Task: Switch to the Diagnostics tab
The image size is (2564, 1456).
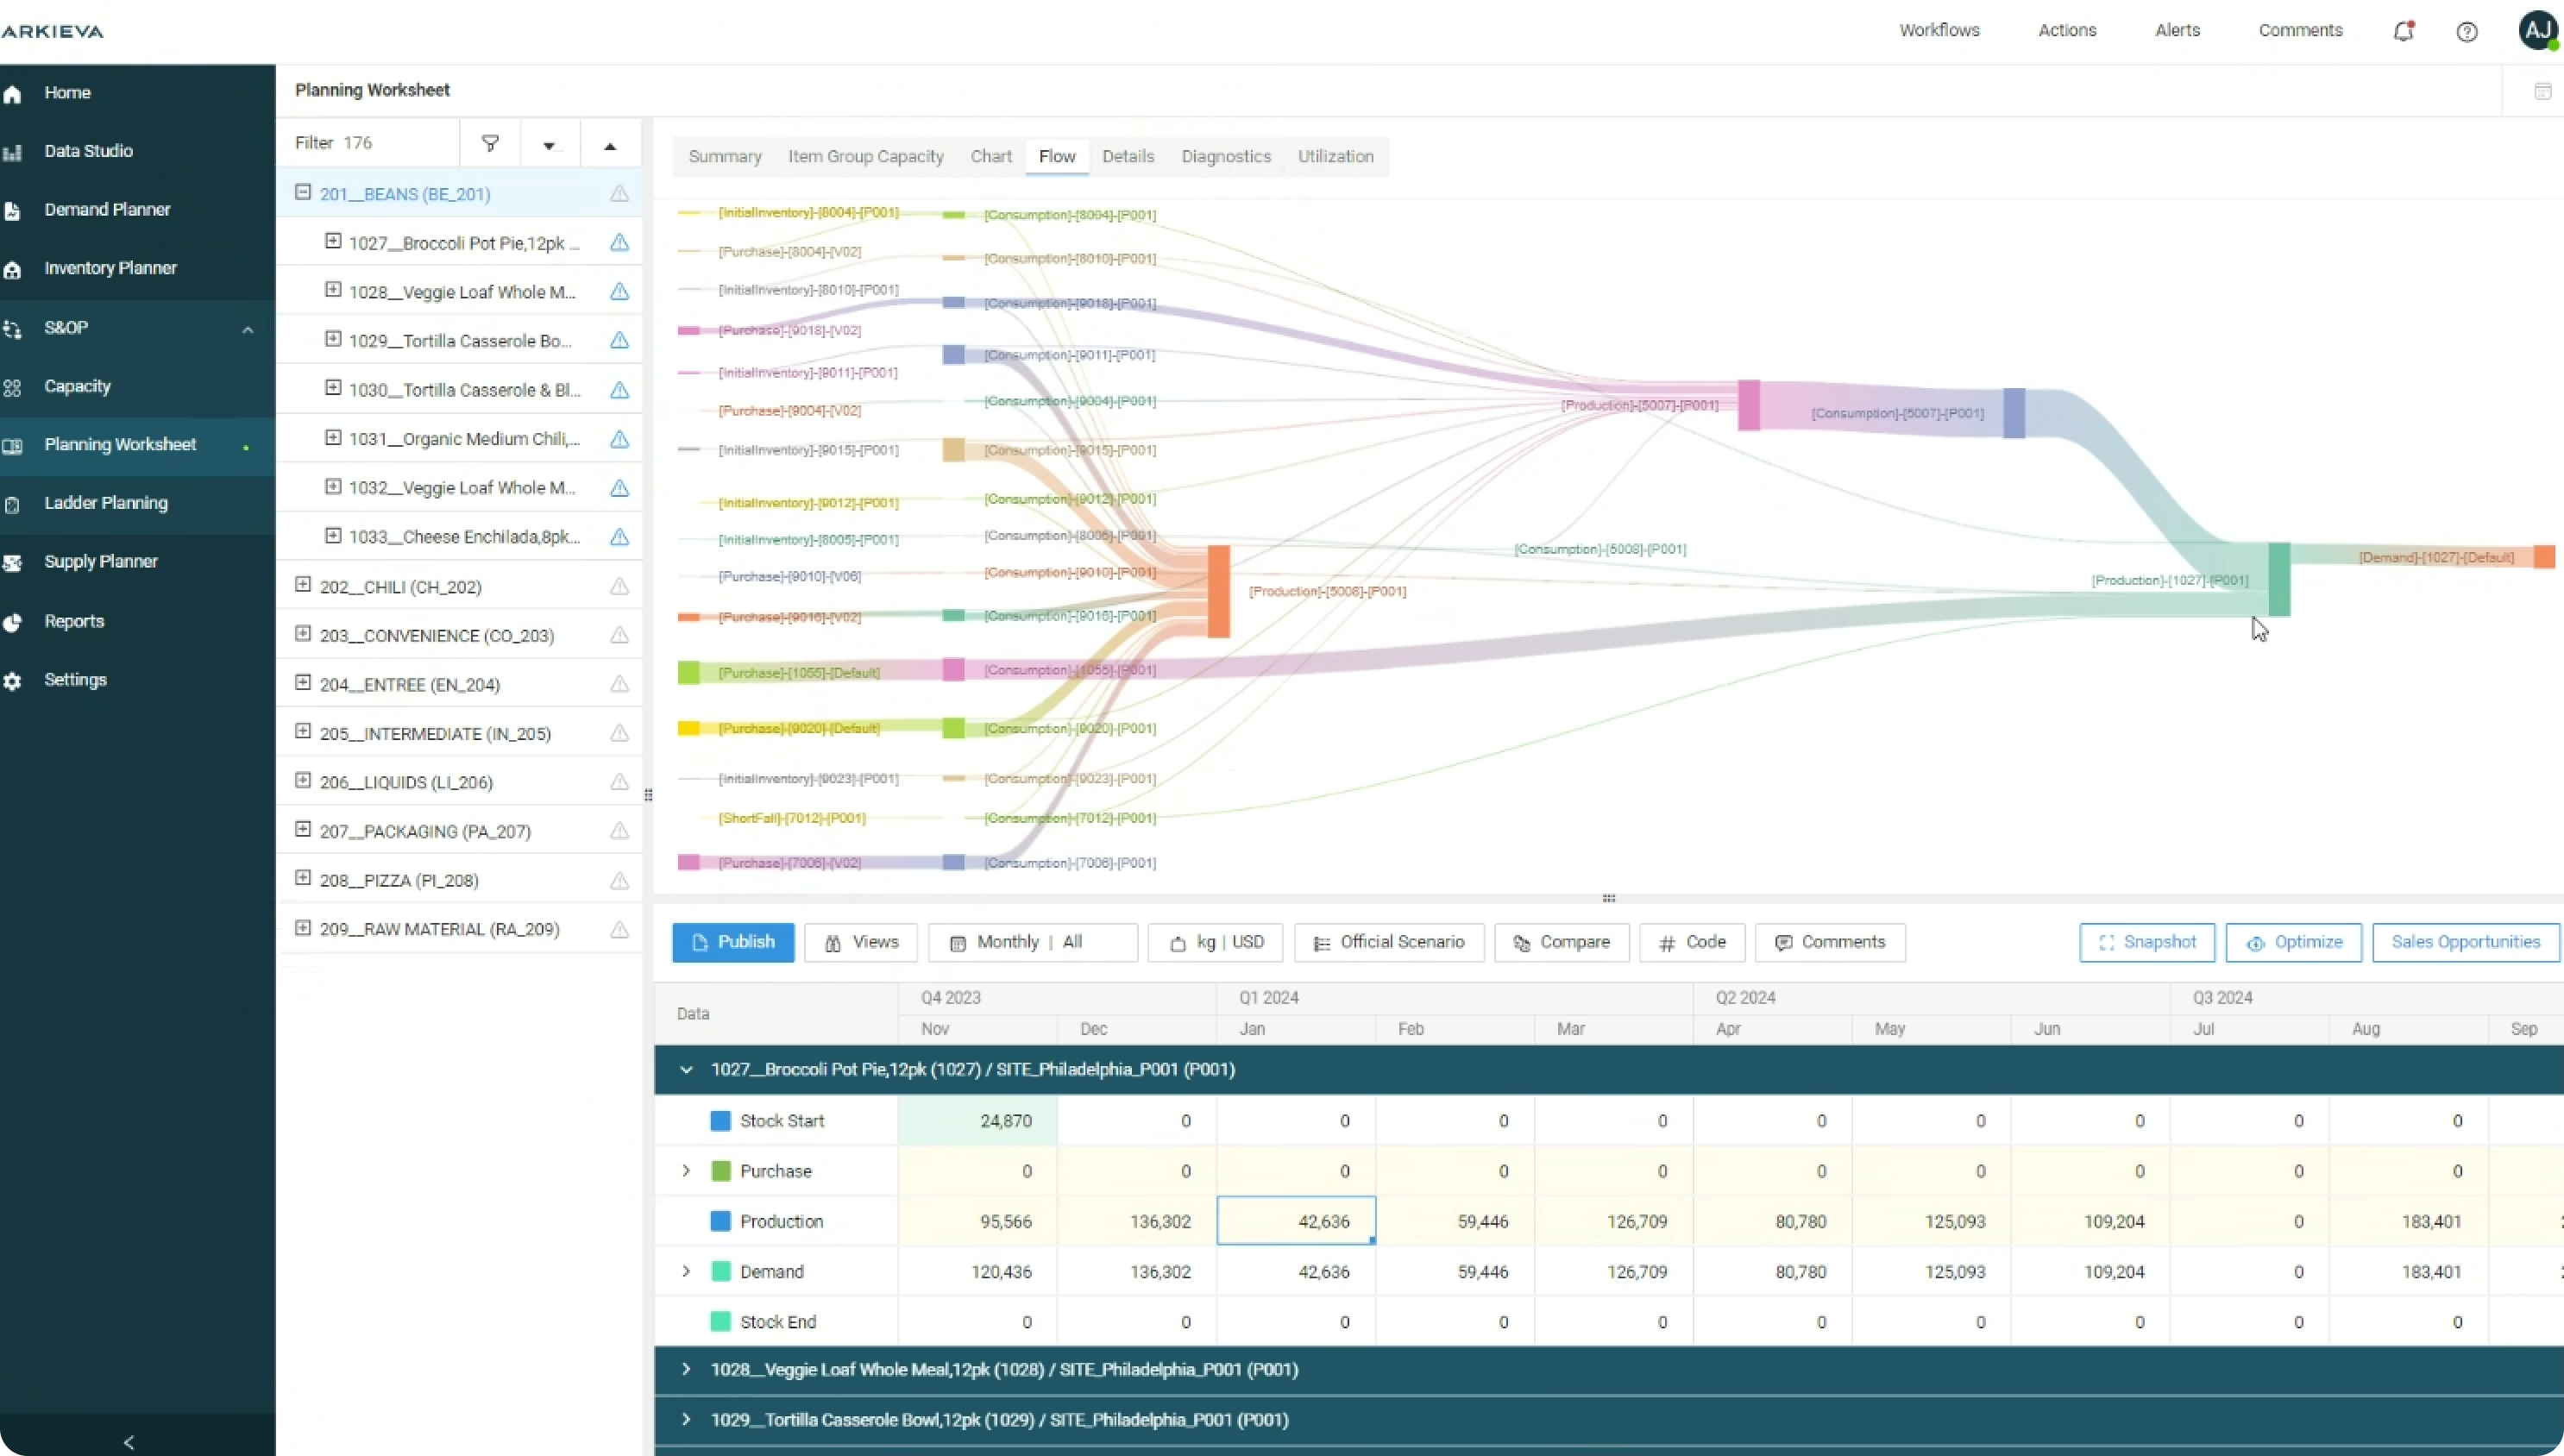Action: pos(1225,157)
